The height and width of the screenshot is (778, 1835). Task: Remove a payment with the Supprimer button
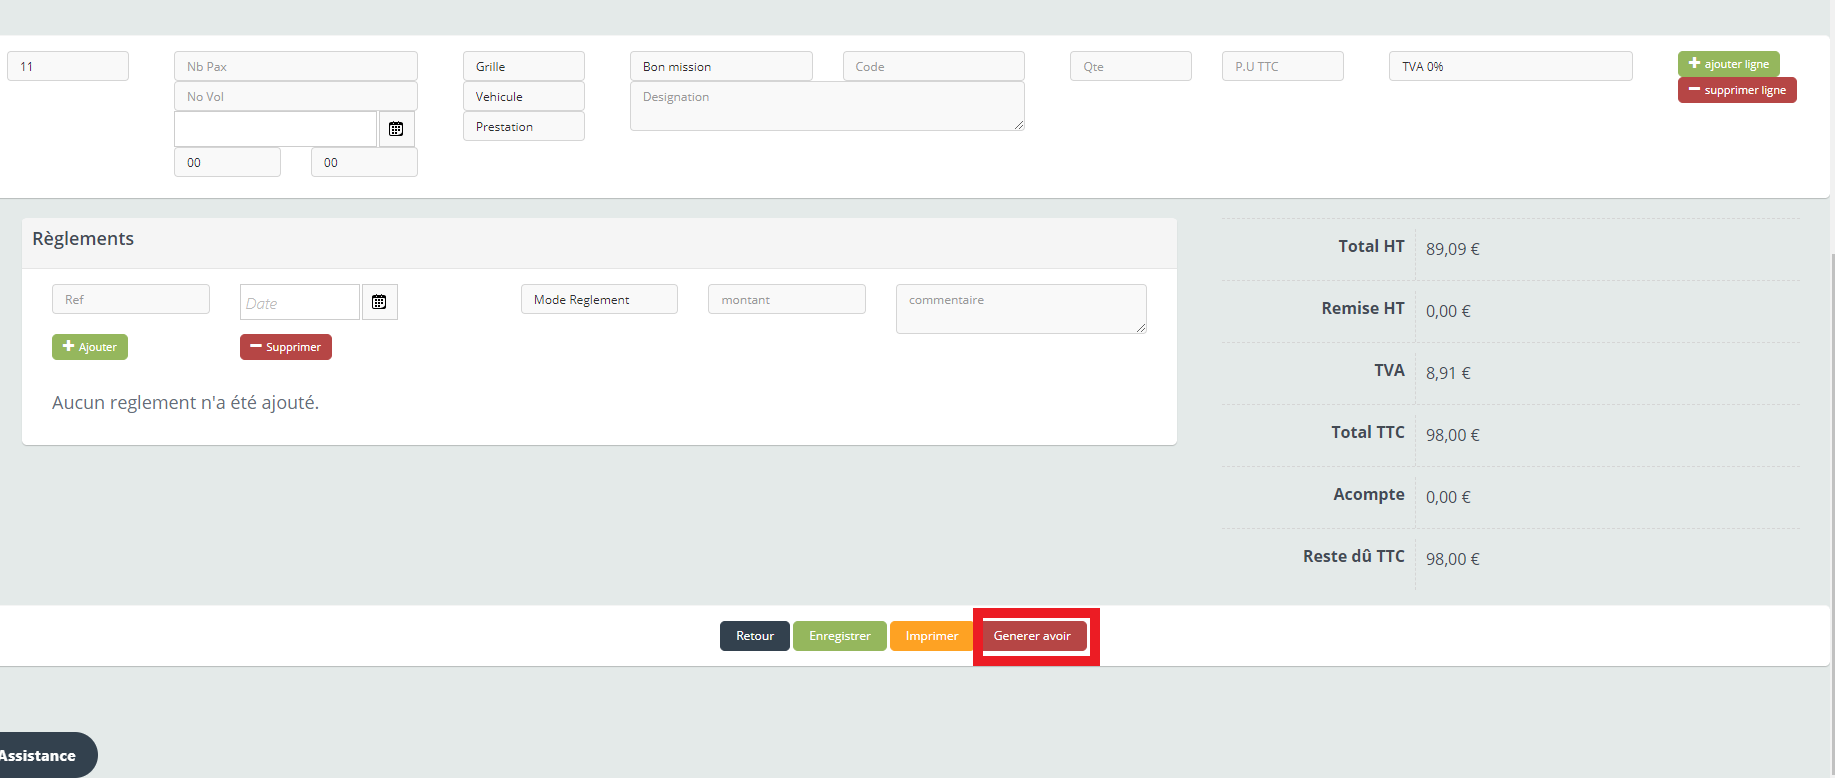[286, 347]
